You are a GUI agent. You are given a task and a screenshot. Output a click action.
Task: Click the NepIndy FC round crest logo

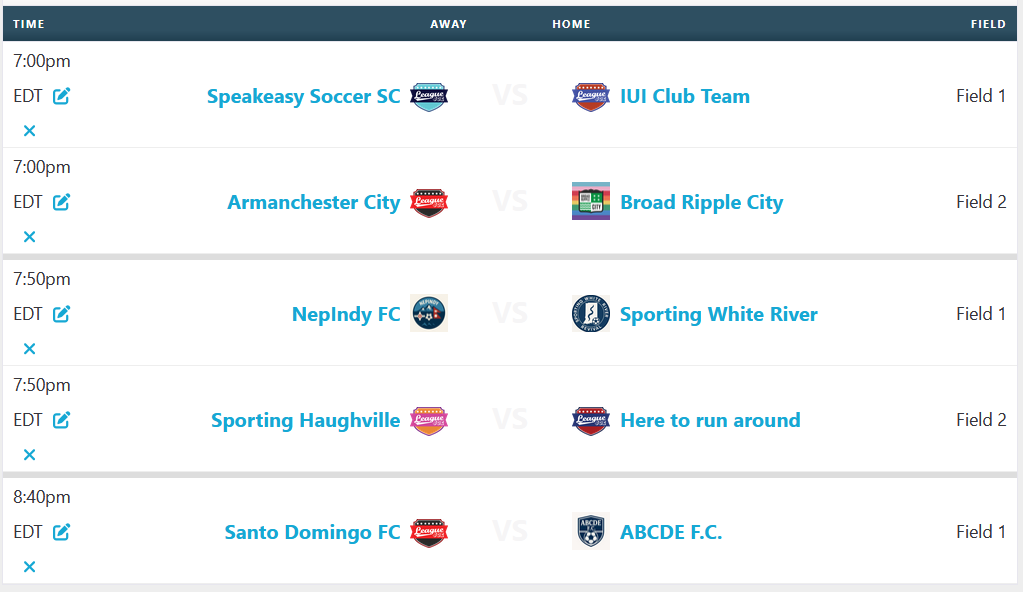tap(429, 313)
